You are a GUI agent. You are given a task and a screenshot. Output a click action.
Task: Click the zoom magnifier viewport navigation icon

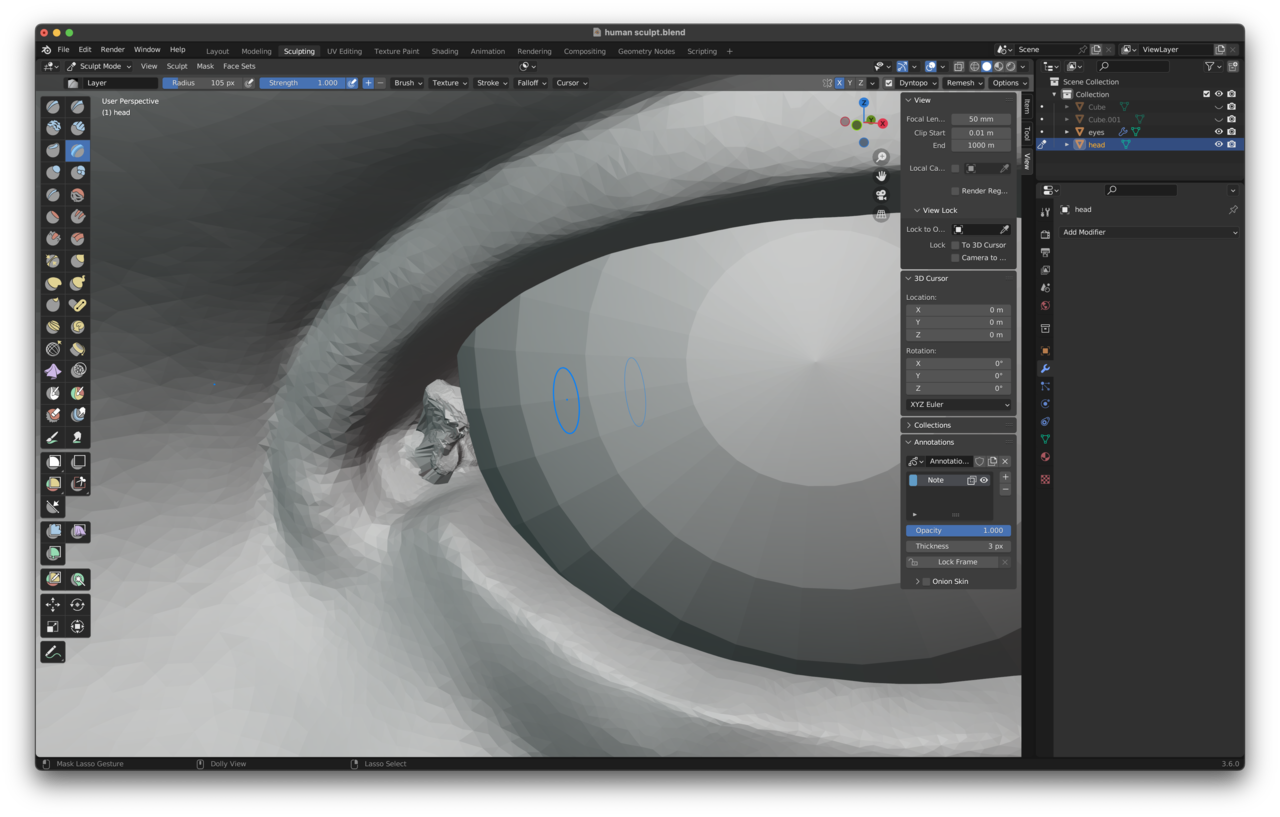coord(881,158)
